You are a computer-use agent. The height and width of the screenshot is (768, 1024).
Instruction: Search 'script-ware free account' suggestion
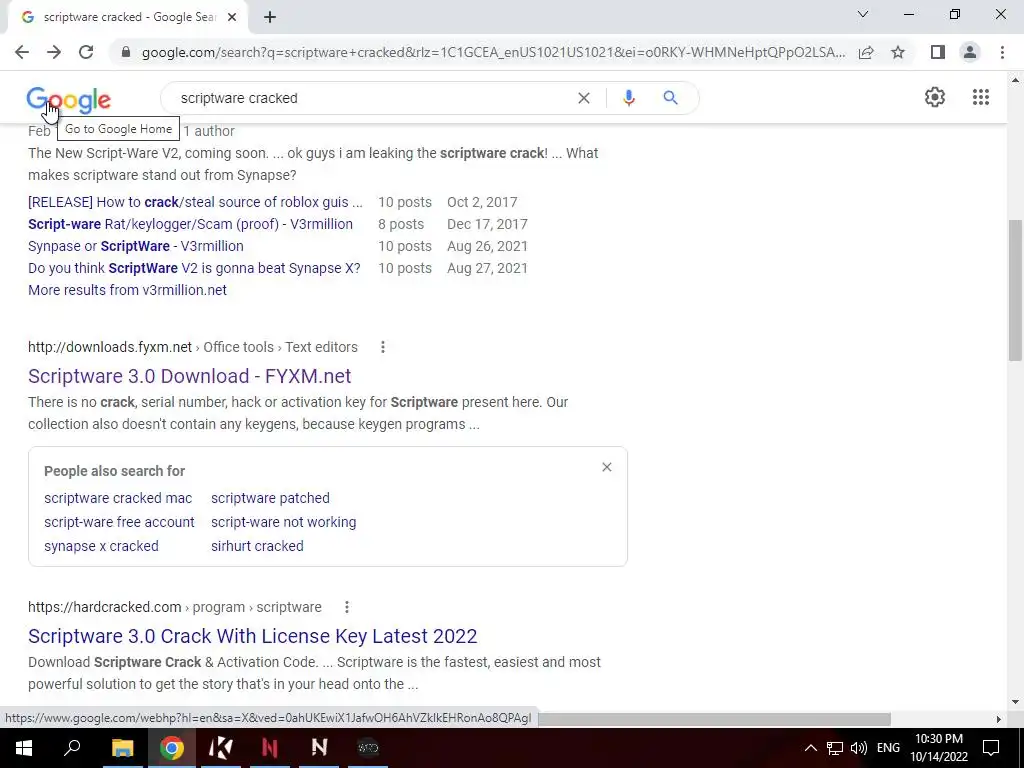point(120,522)
